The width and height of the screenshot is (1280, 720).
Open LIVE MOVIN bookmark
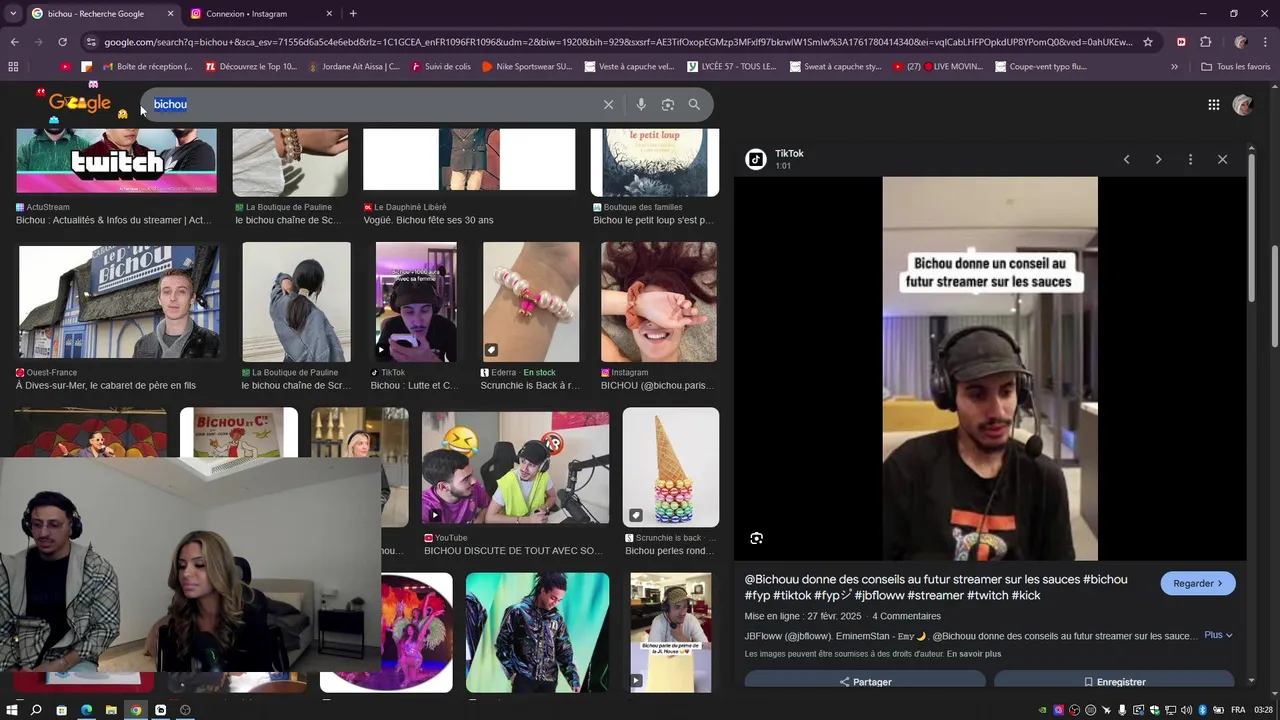(938, 67)
